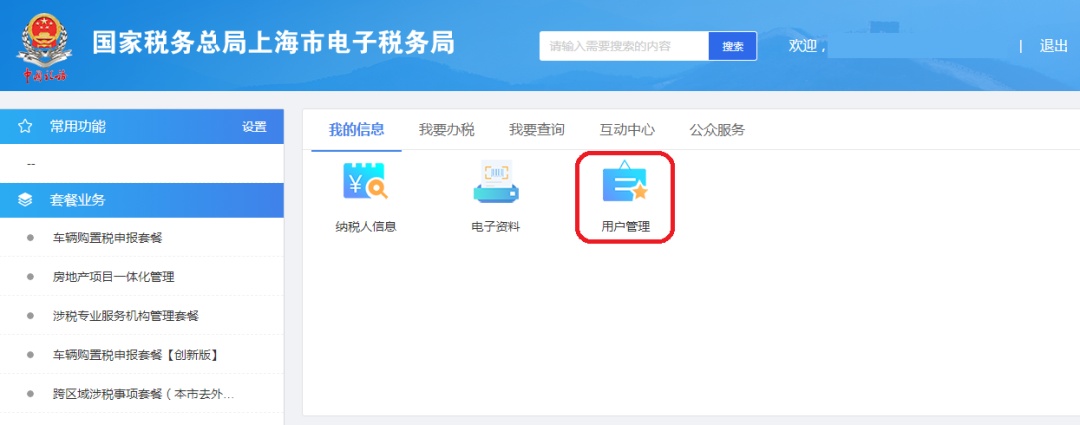Image resolution: width=1080 pixels, height=425 pixels.
Task: Open 房地产项目一体化管理 in the sidebar
Action: point(114,277)
